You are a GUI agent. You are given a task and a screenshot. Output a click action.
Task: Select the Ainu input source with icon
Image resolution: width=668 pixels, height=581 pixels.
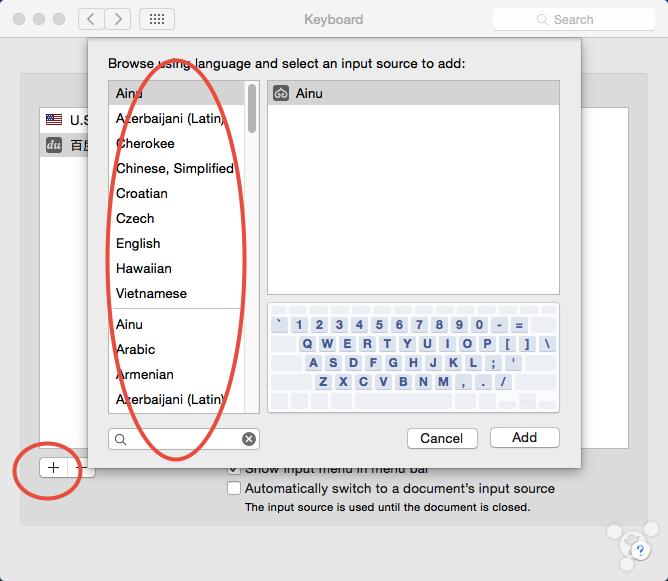(413, 93)
